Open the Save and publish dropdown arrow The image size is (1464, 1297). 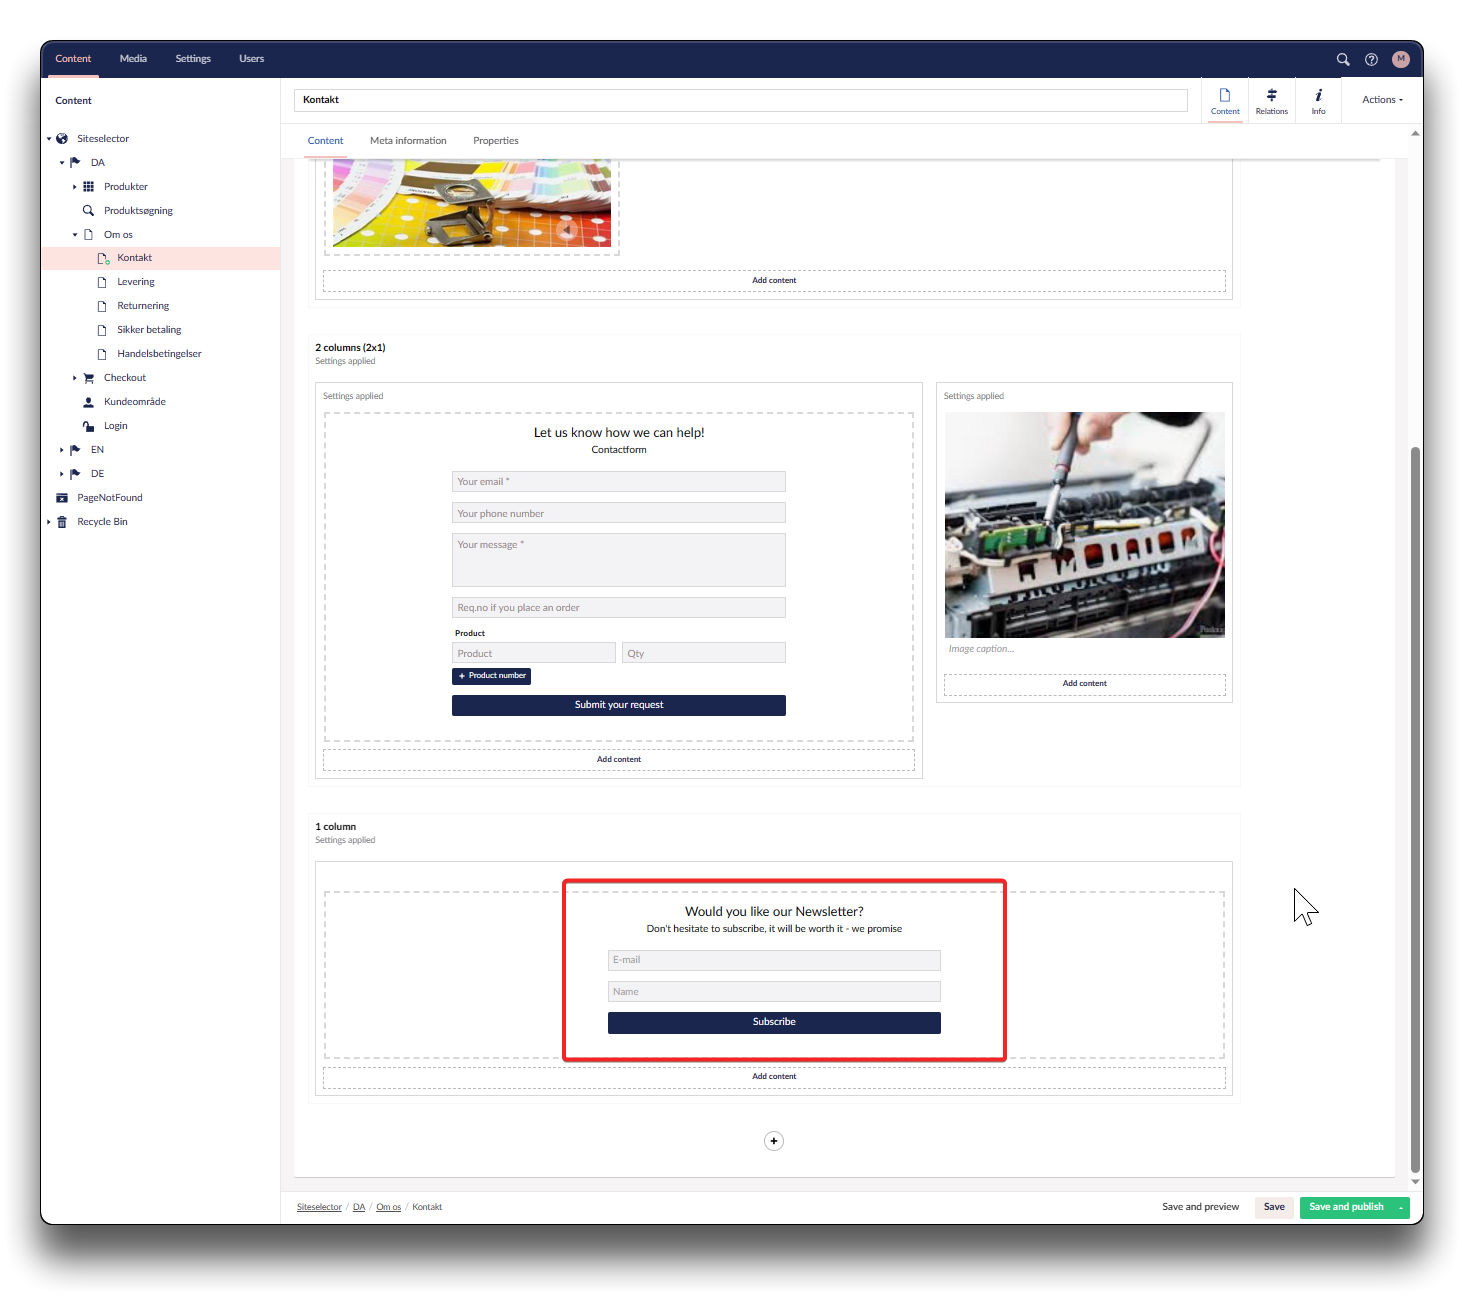[1401, 1208]
